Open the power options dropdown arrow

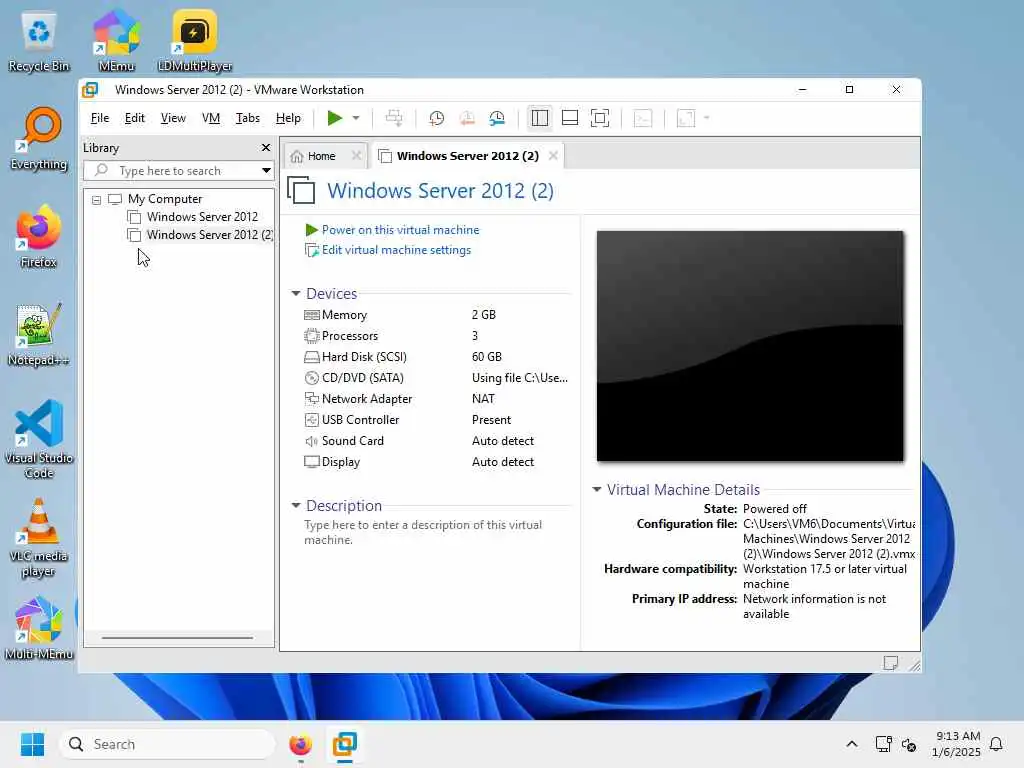pyautogui.click(x=356, y=118)
